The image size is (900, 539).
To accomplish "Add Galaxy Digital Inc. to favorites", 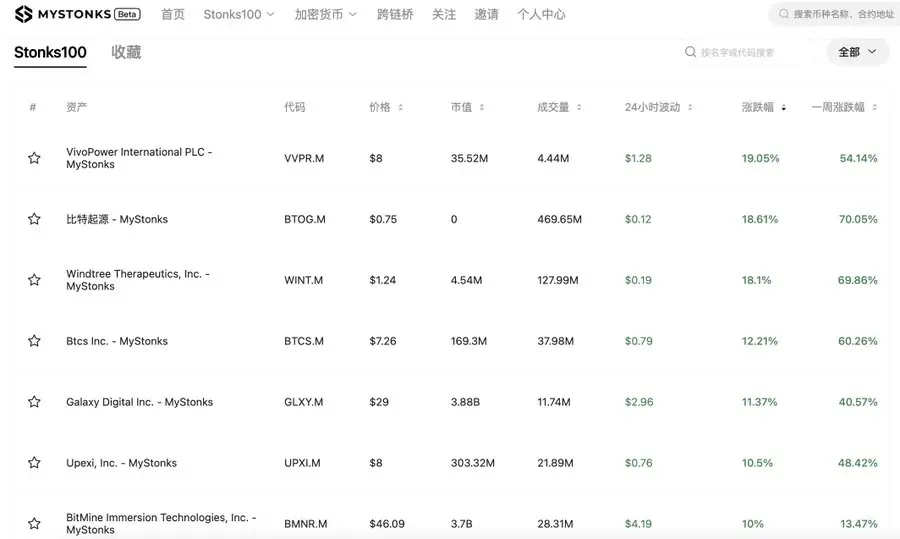I will 34,401.
